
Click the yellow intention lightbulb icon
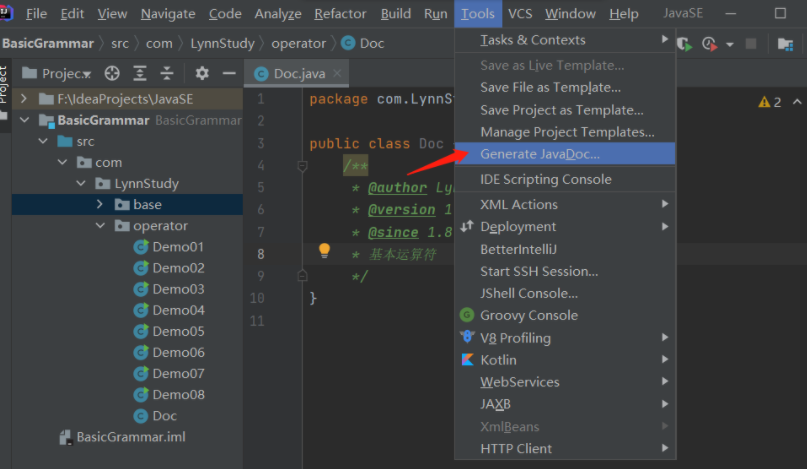coord(324,250)
